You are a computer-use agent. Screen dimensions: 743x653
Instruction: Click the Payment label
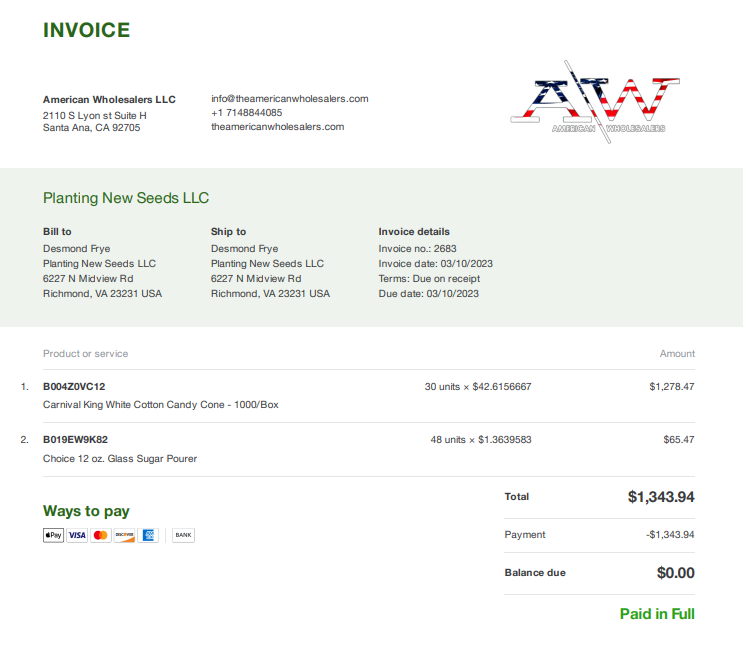click(x=525, y=535)
